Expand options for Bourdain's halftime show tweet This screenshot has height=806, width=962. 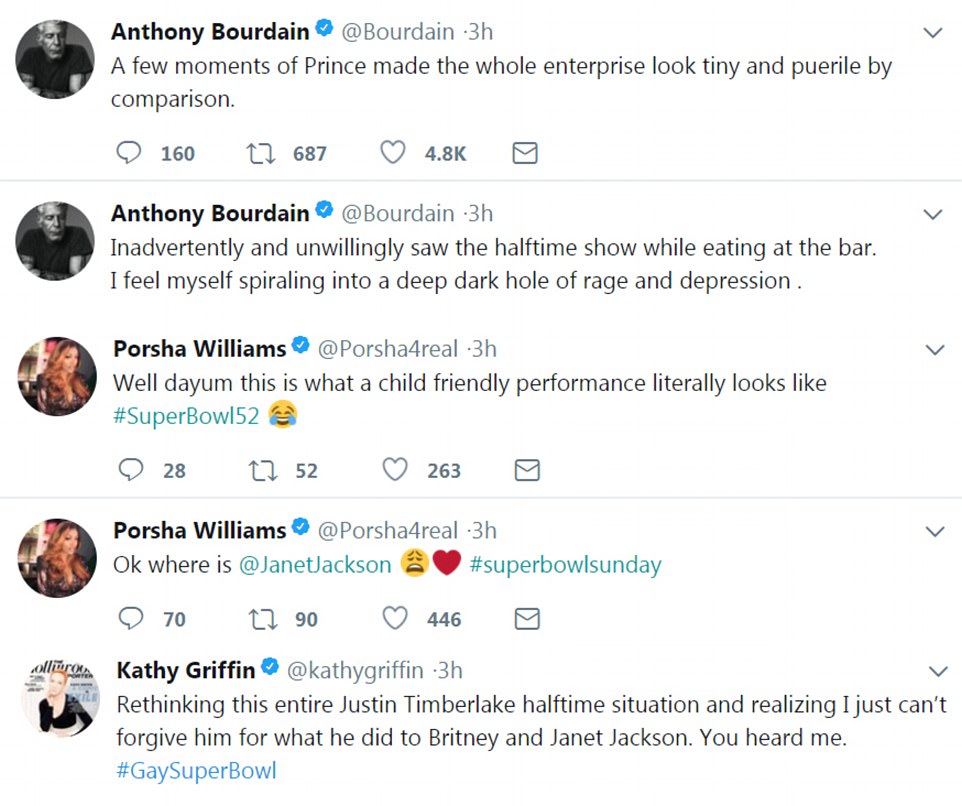[932, 214]
